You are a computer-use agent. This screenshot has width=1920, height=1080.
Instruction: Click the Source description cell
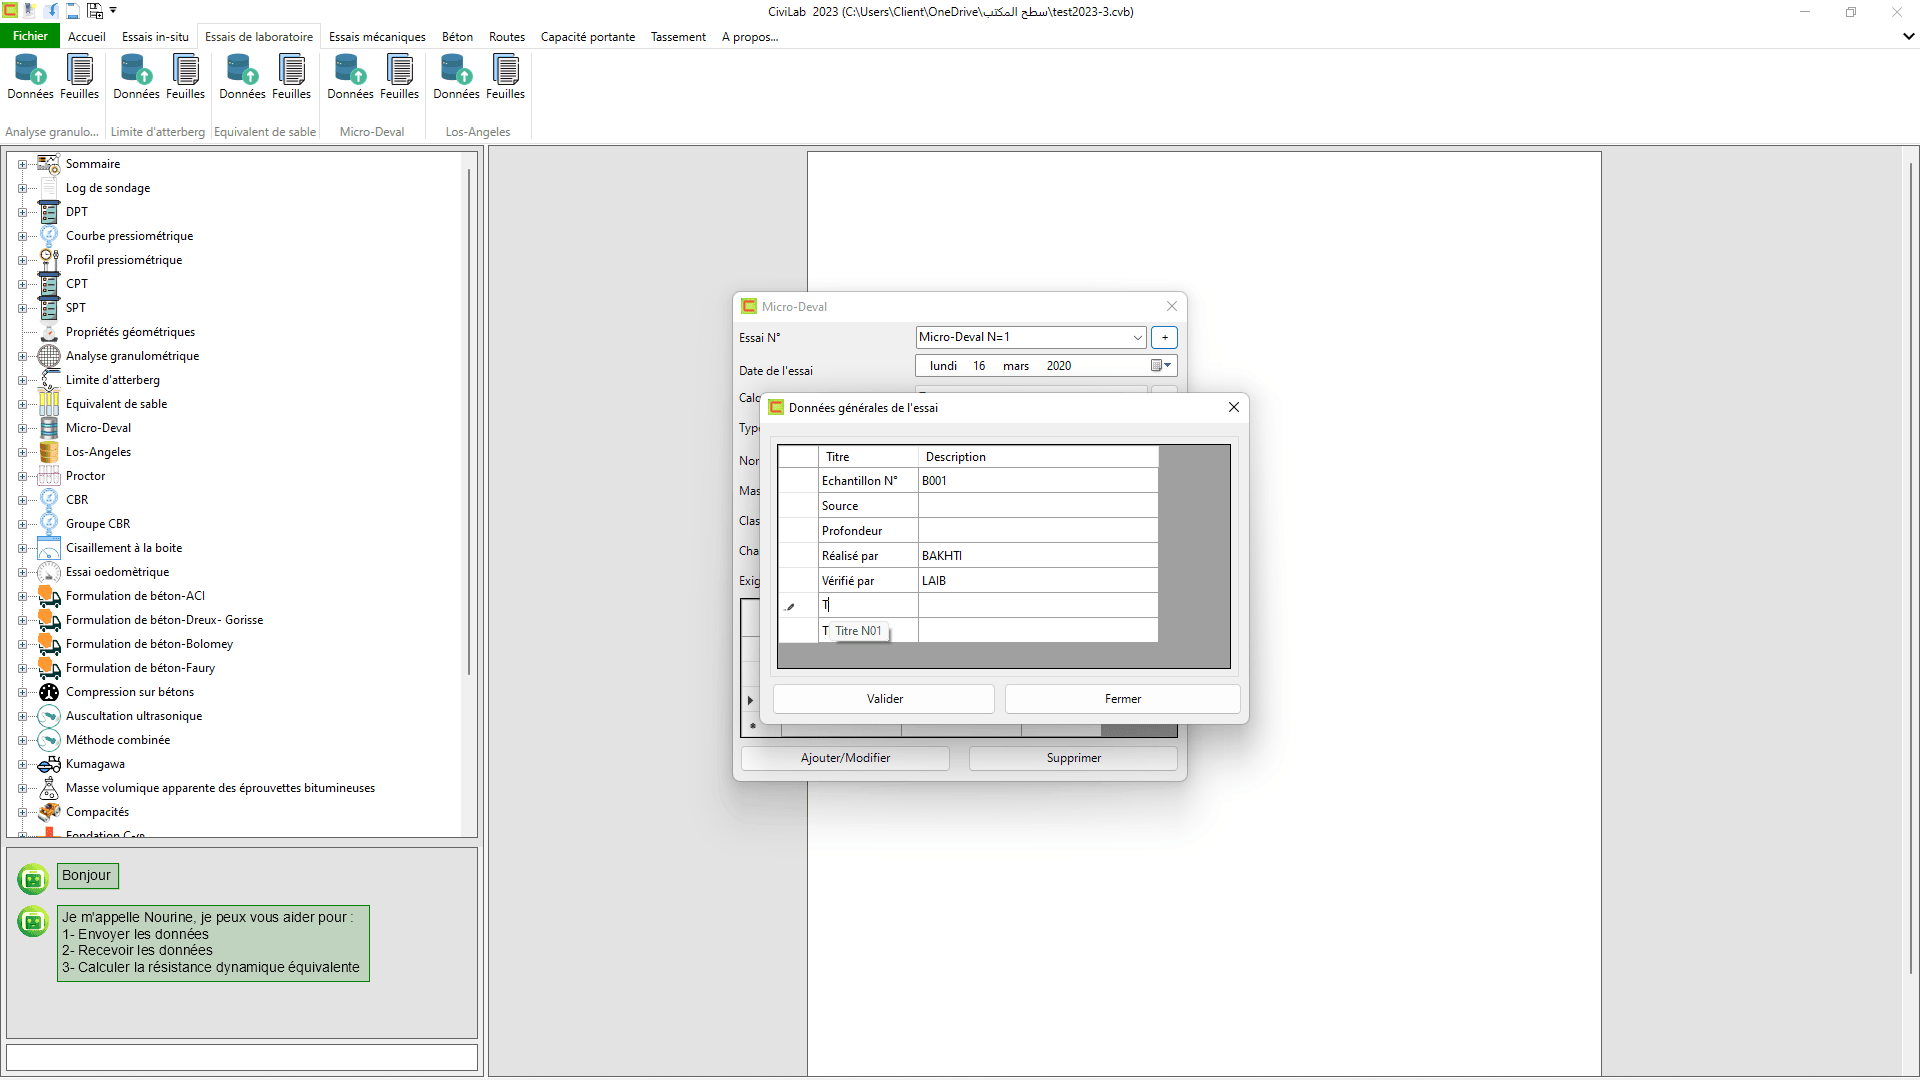[x=1038, y=506]
